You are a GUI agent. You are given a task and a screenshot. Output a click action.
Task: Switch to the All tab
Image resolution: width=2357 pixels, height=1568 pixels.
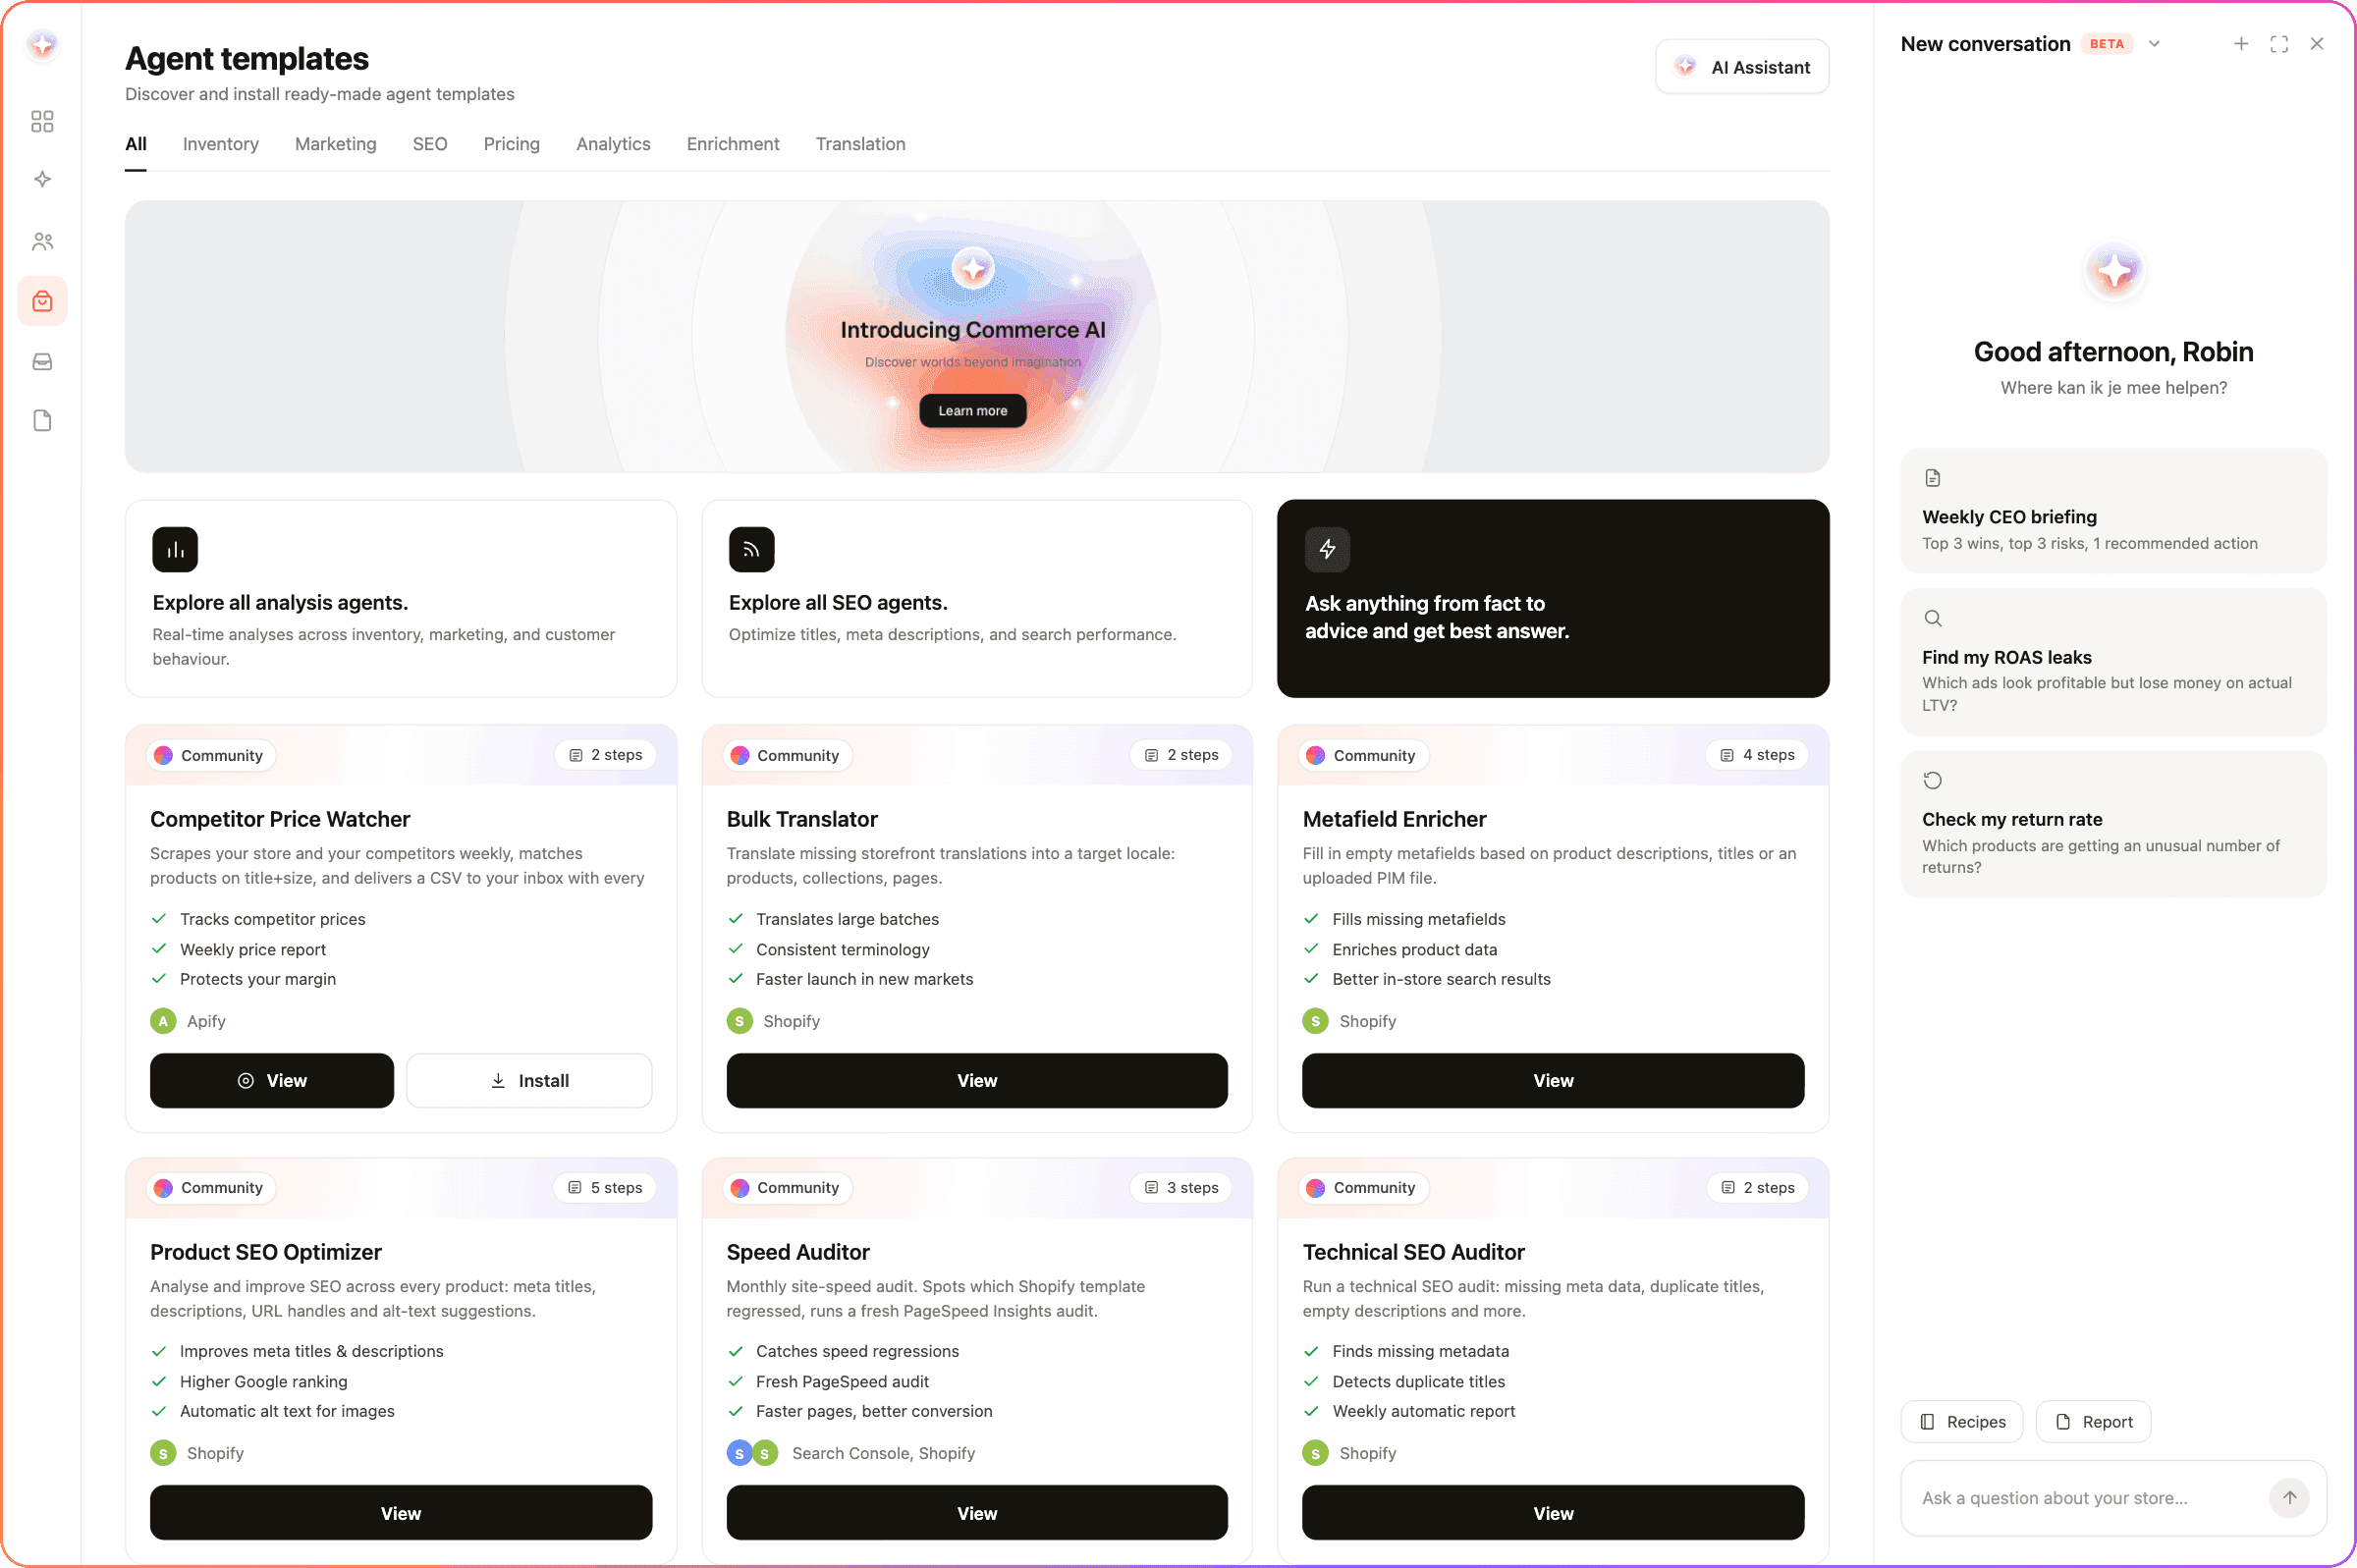click(136, 144)
